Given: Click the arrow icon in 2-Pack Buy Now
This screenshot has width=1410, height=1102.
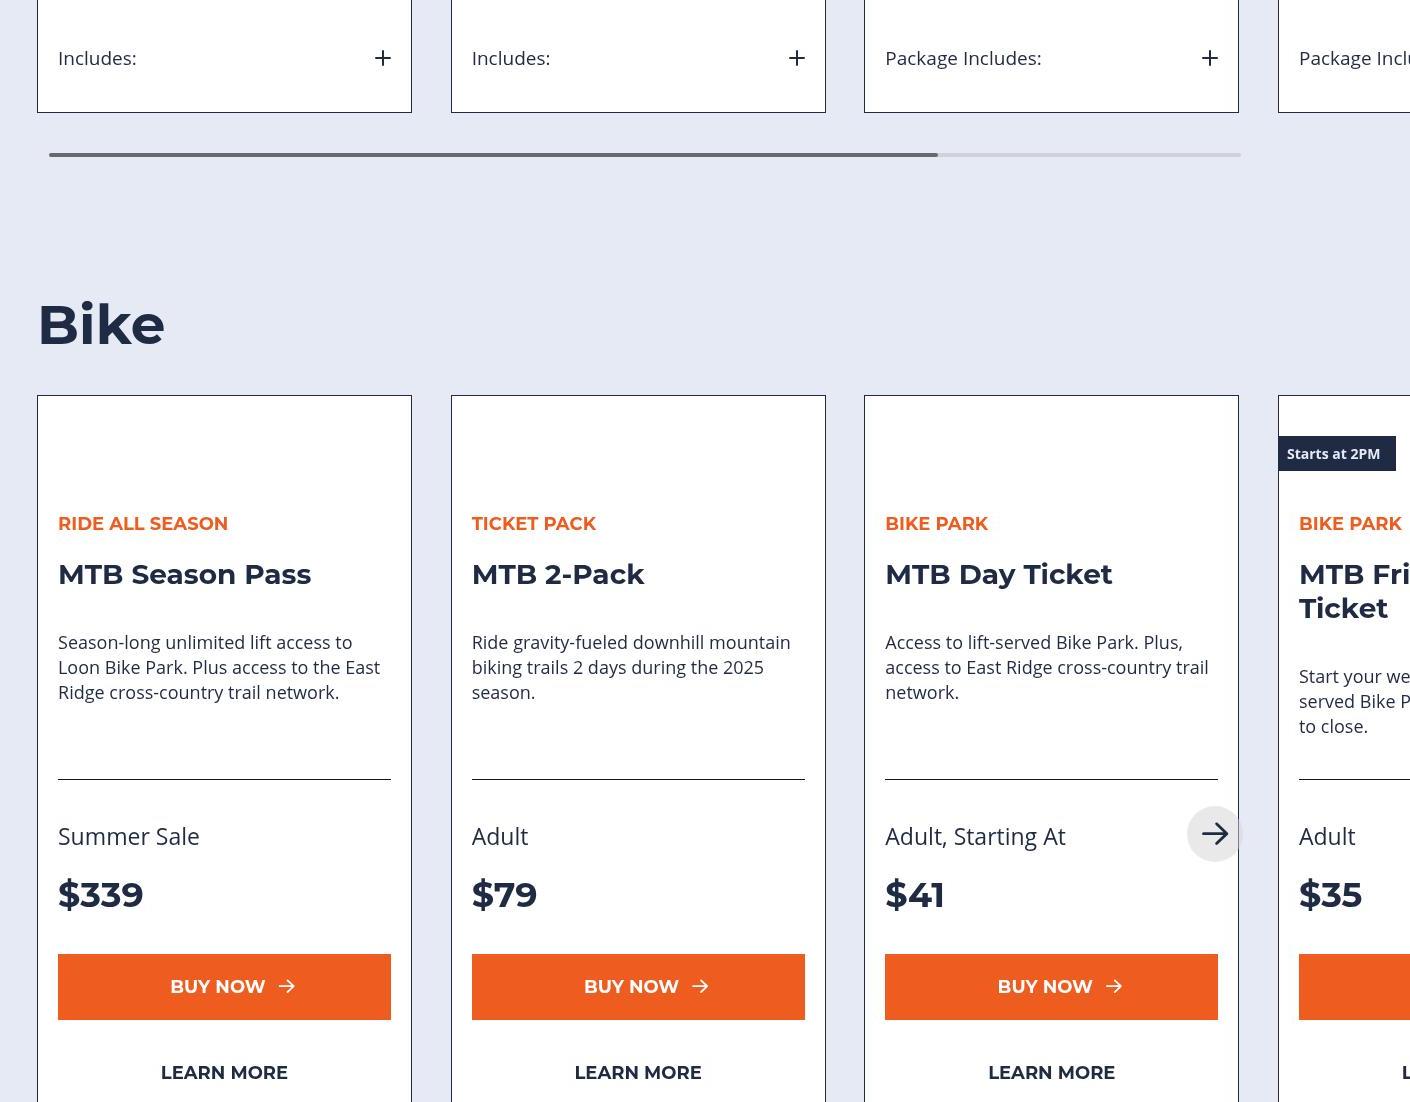Looking at the screenshot, I should click(700, 987).
